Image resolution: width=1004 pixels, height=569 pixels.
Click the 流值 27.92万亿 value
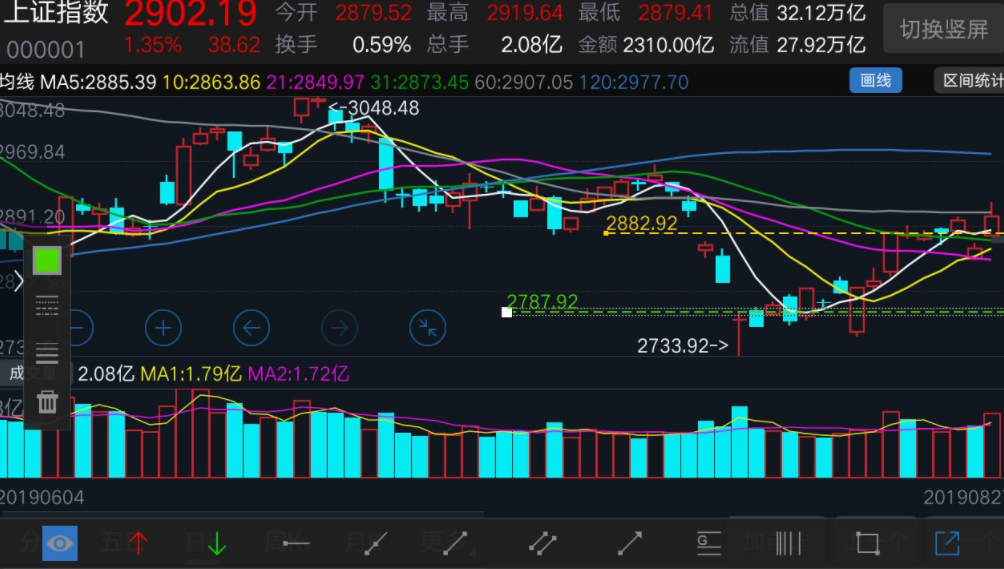click(x=821, y=45)
